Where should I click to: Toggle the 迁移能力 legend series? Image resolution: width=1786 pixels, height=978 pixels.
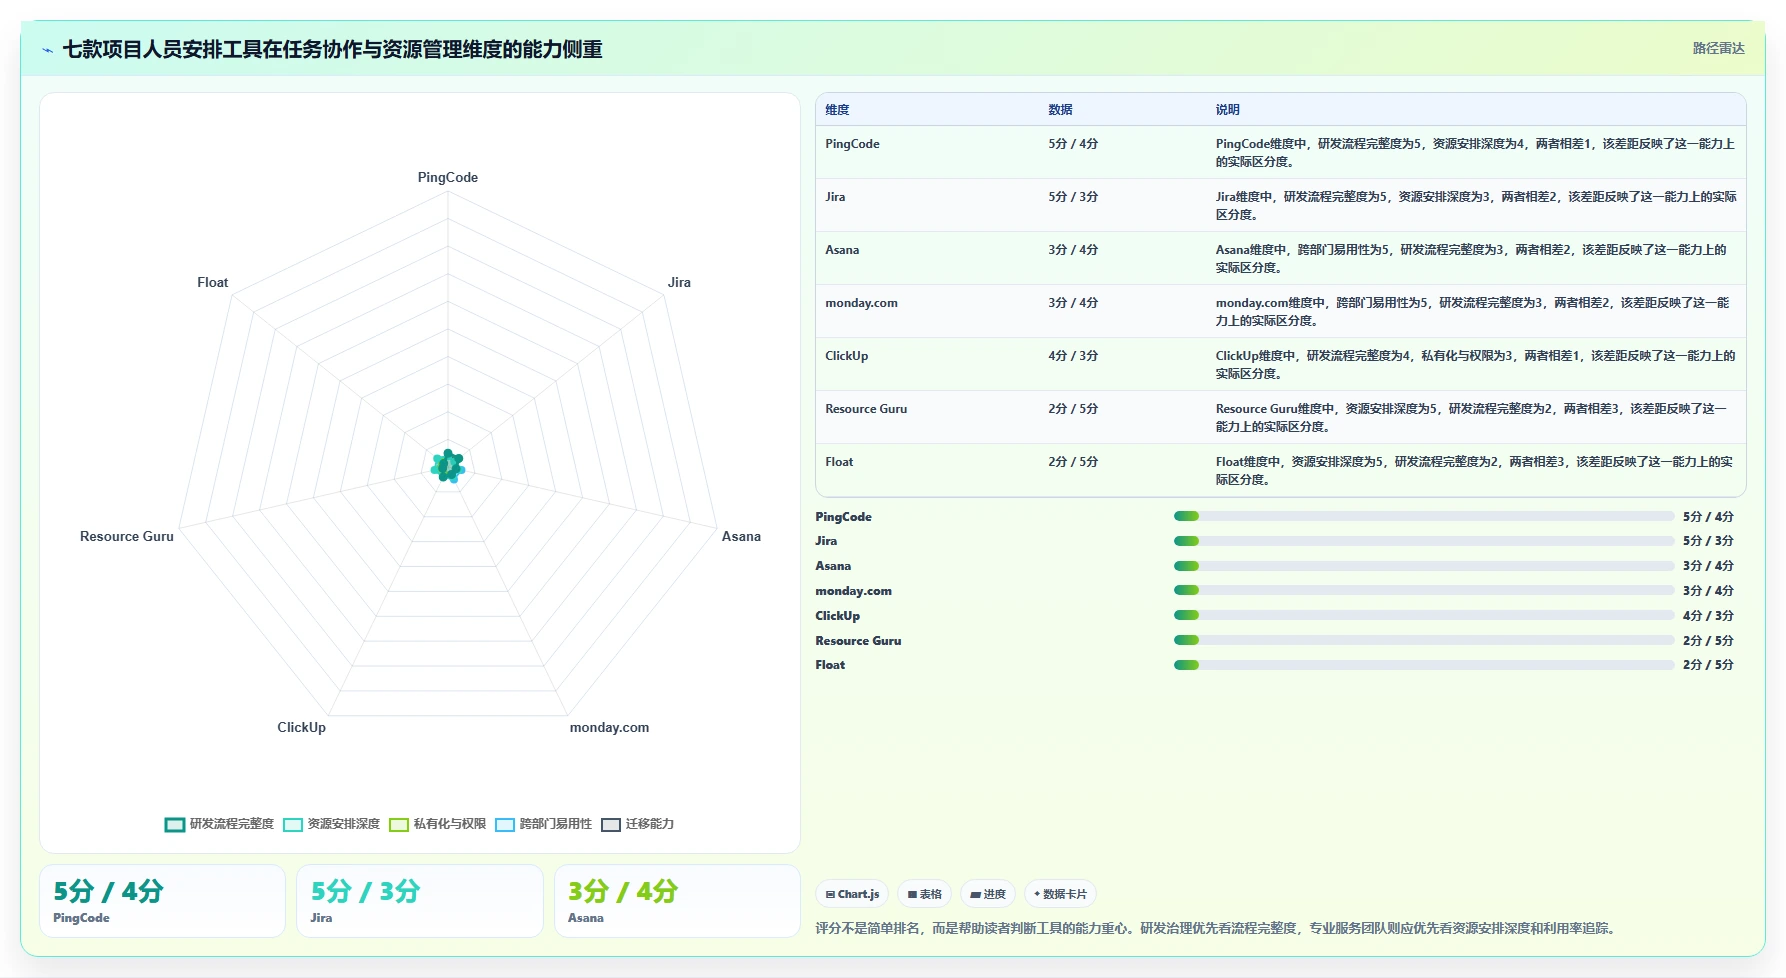(638, 824)
